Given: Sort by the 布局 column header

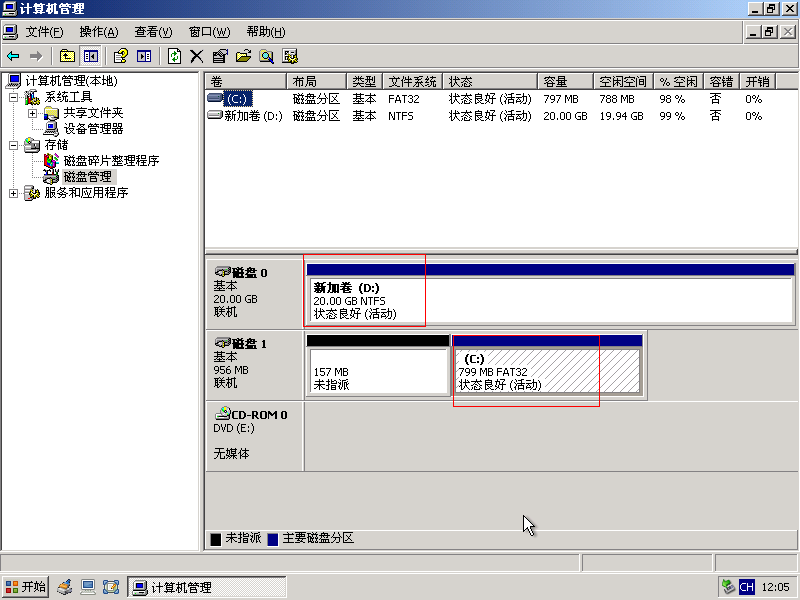Looking at the screenshot, I should 317,81.
